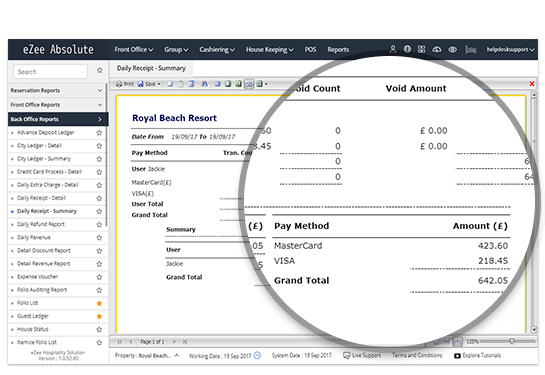
Task: Click the Working Date clock icon
Action: point(257,355)
